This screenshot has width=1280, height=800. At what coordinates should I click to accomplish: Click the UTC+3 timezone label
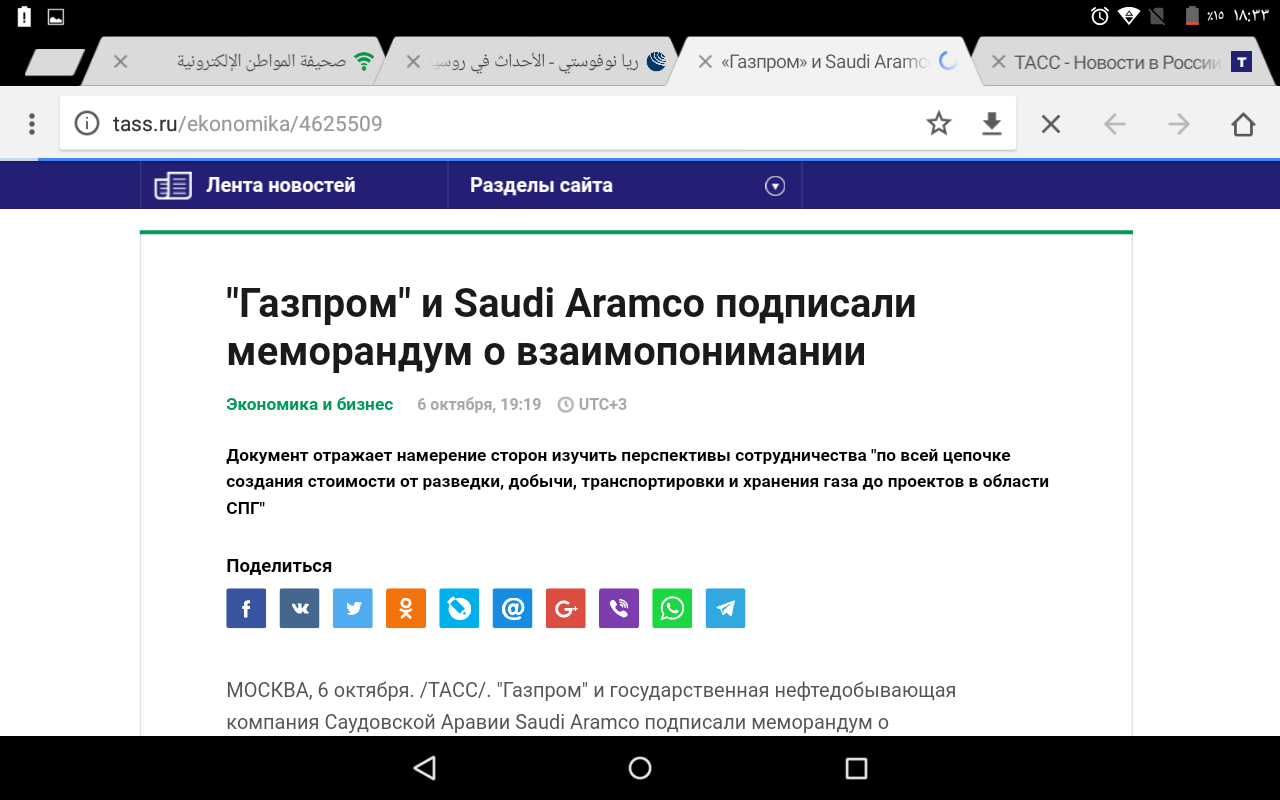[602, 404]
